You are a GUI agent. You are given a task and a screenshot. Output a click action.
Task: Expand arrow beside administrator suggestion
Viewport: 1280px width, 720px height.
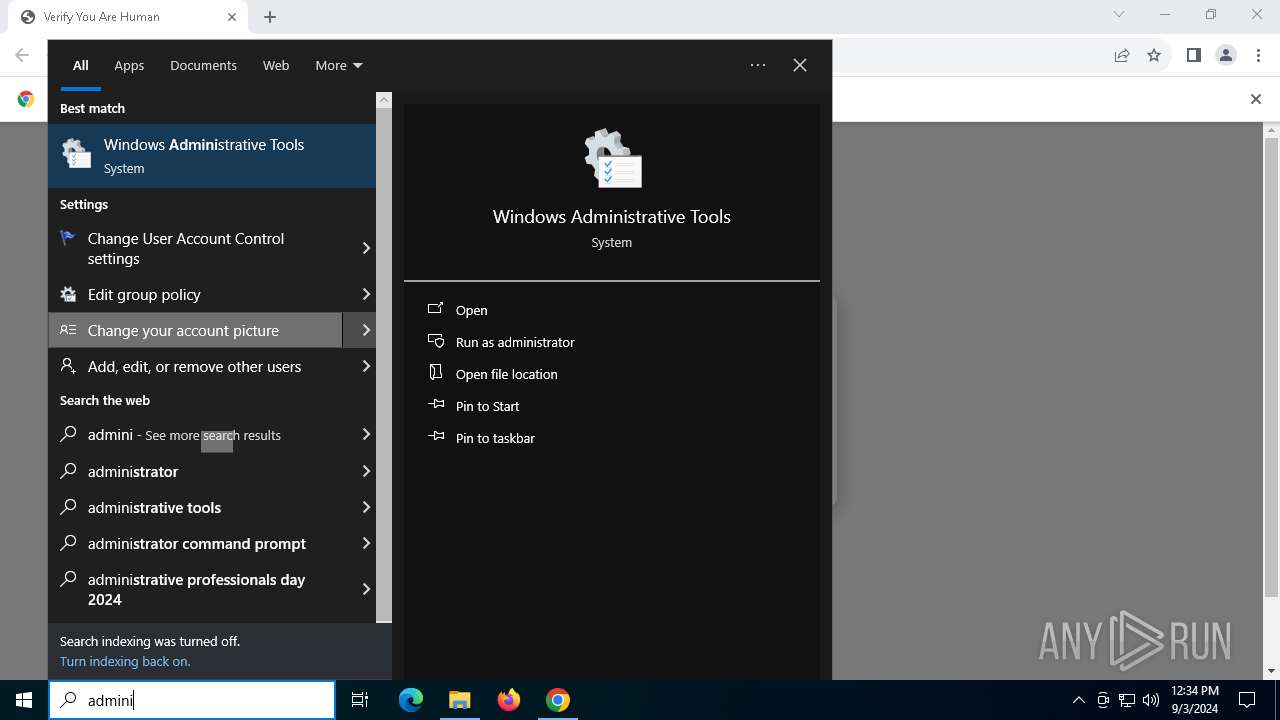pos(365,471)
